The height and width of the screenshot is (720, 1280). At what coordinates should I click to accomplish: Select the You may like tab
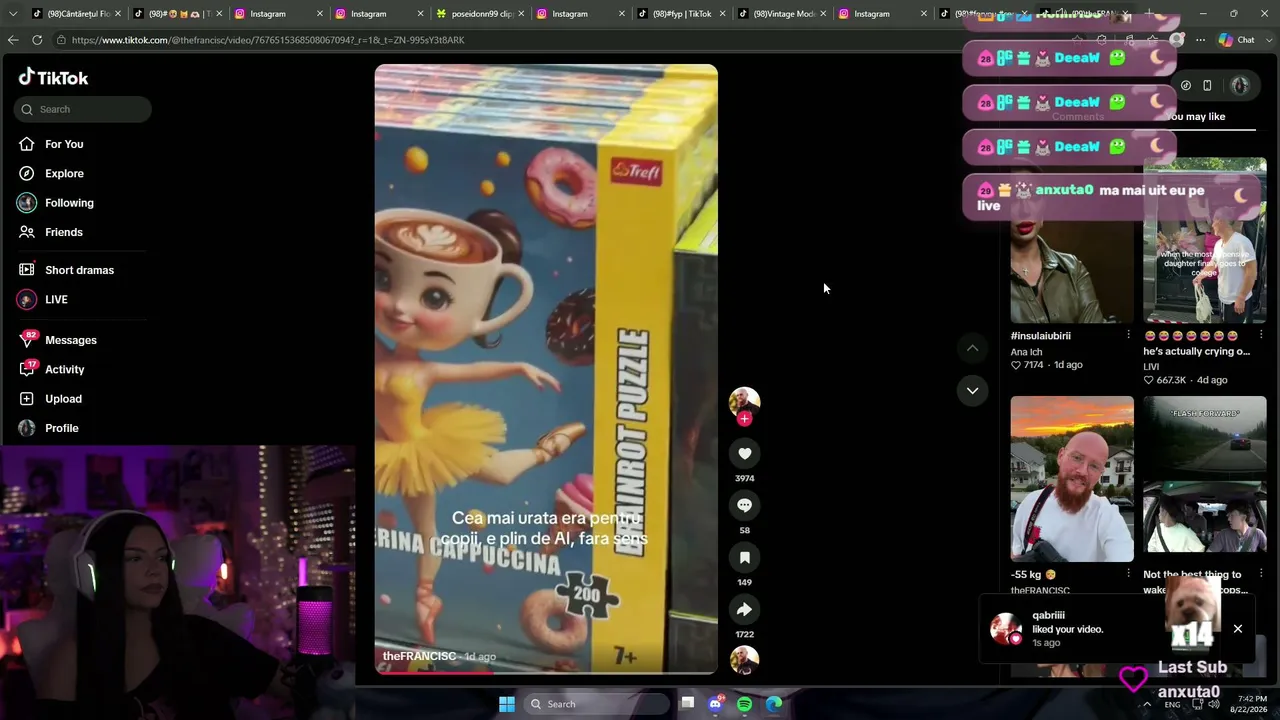(x=1195, y=117)
